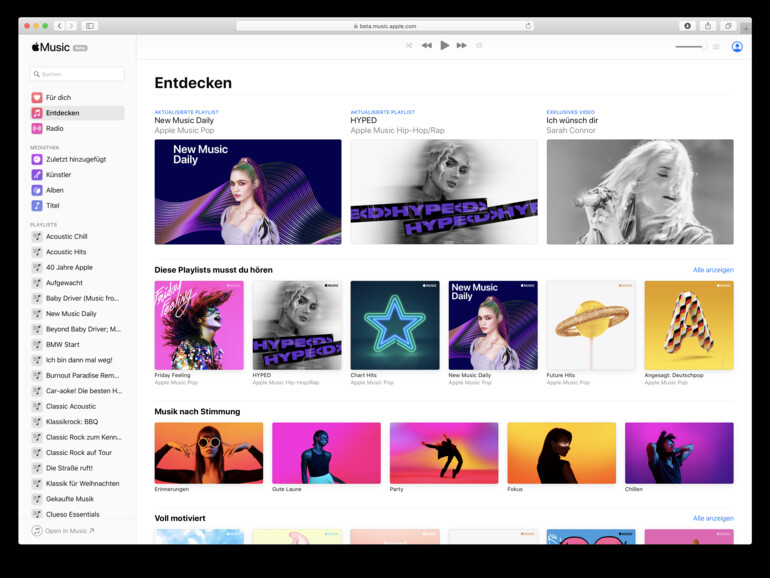Open the Aufgewacht playlist
The height and width of the screenshot is (578, 770).
tap(77, 283)
